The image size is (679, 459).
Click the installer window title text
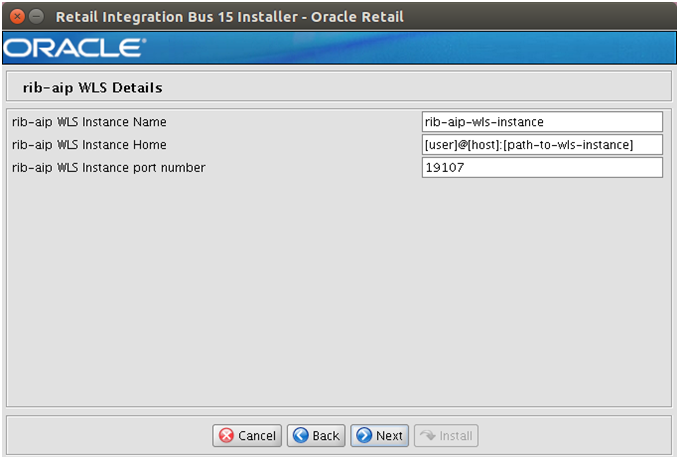pyautogui.click(x=230, y=17)
